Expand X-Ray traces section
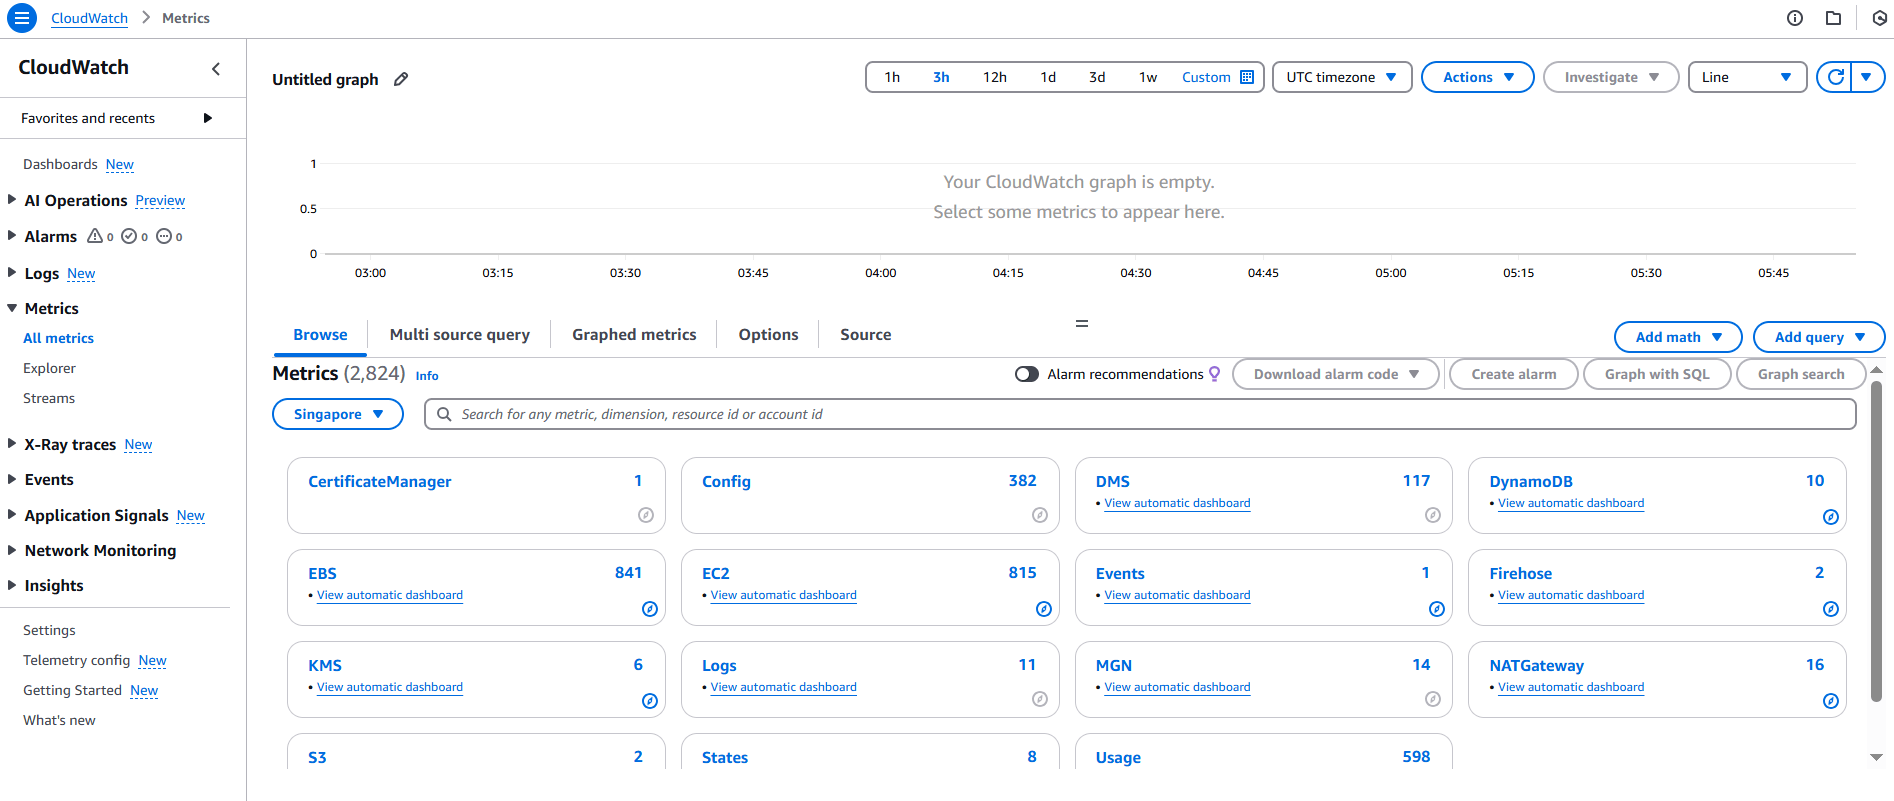The height and width of the screenshot is (801, 1894). (x=12, y=443)
